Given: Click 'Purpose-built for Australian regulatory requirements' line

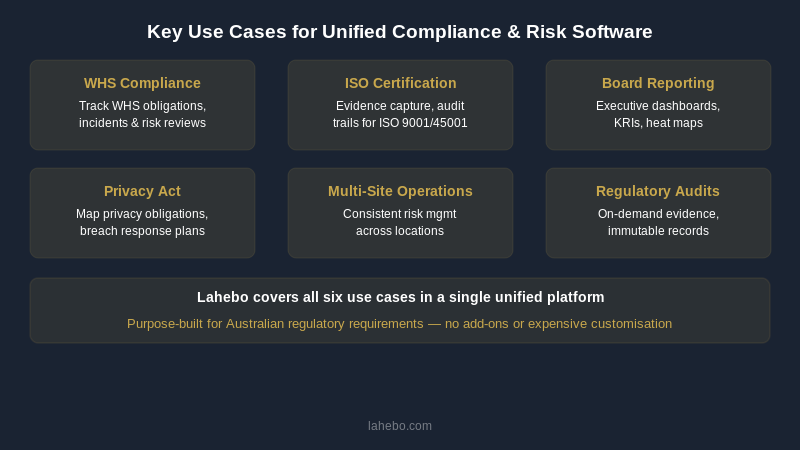Looking at the screenshot, I should pyautogui.click(x=399, y=324).
